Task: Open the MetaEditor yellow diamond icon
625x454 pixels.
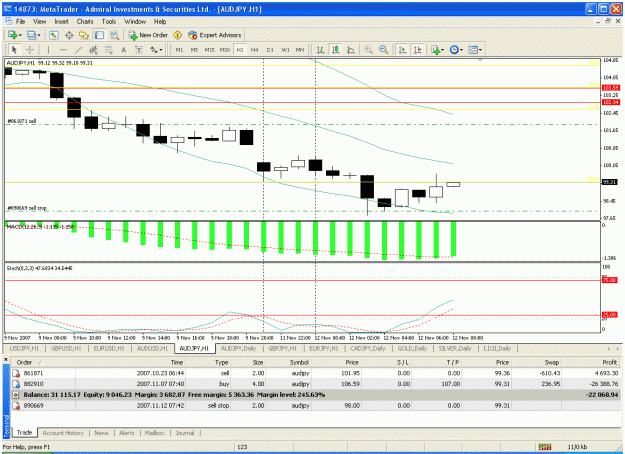Action: [x=177, y=35]
